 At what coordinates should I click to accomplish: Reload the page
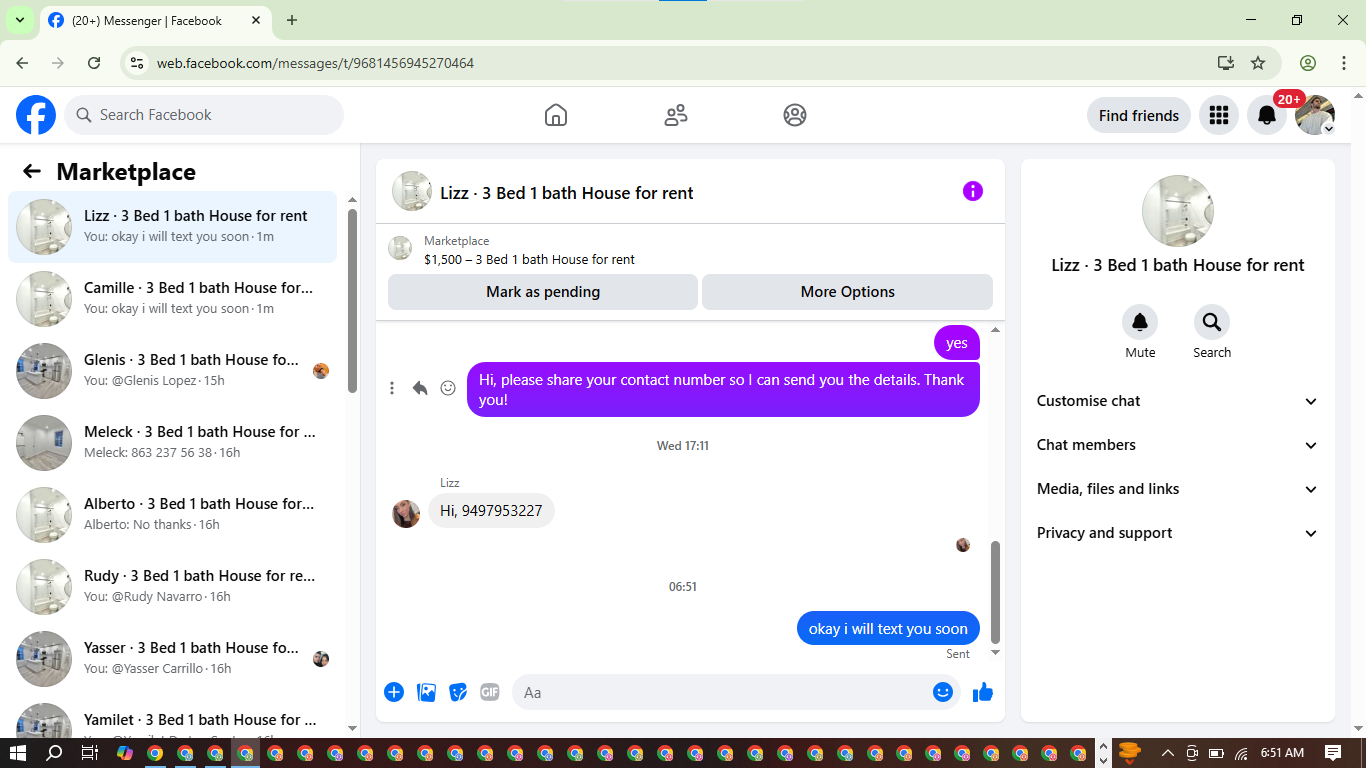coord(94,63)
